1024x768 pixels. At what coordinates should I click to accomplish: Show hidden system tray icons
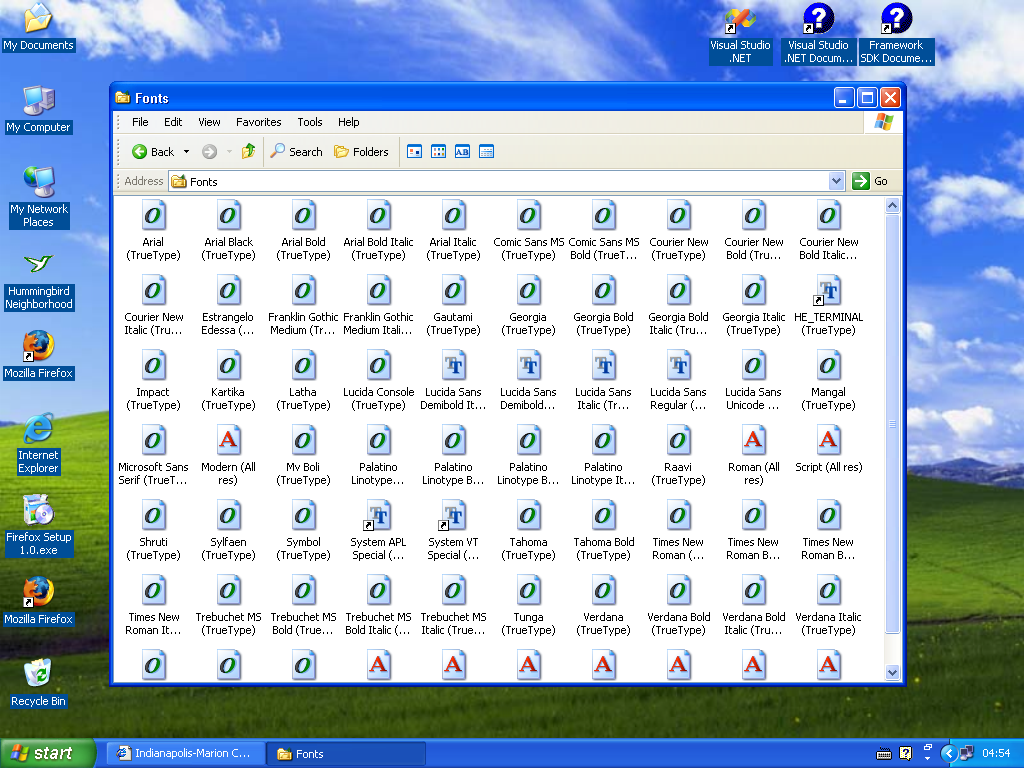tap(948, 754)
